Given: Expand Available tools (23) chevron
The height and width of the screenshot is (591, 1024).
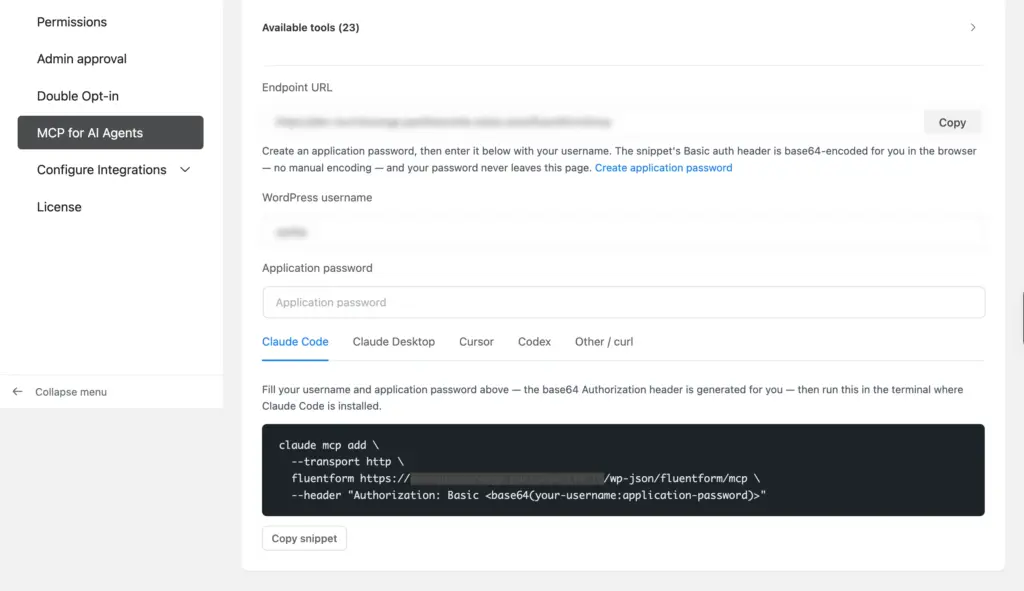Looking at the screenshot, I should (972, 27).
